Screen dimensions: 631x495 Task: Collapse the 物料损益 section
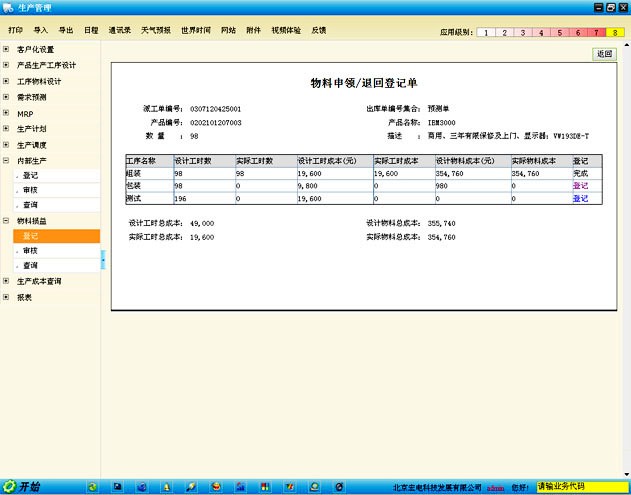pyautogui.click(x=6, y=220)
